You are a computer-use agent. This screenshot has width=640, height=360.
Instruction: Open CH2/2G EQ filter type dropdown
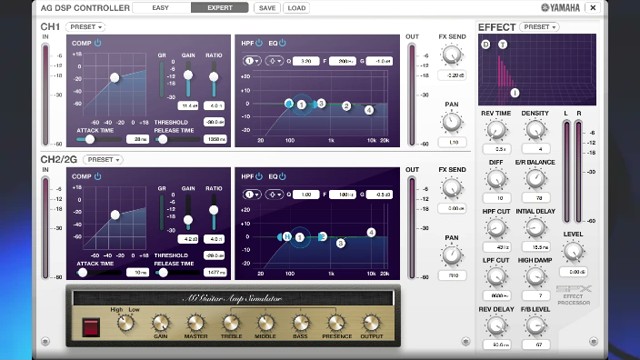click(274, 195)
